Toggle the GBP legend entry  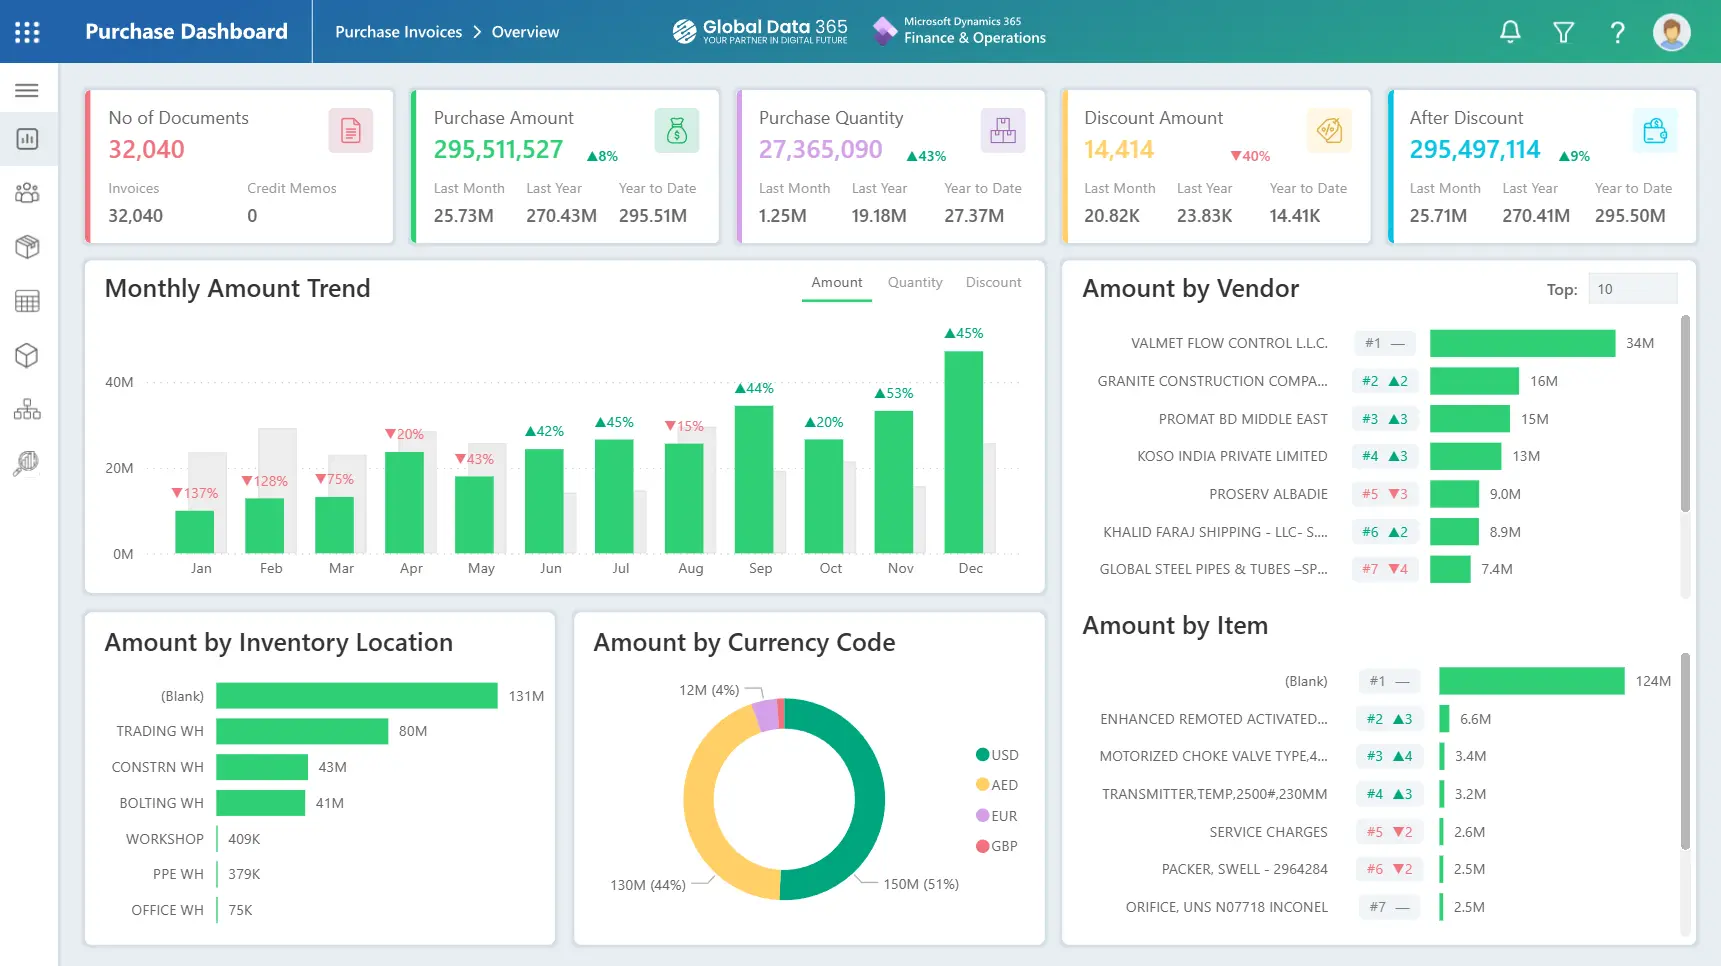pyautogui.click(x=997, y=846)
